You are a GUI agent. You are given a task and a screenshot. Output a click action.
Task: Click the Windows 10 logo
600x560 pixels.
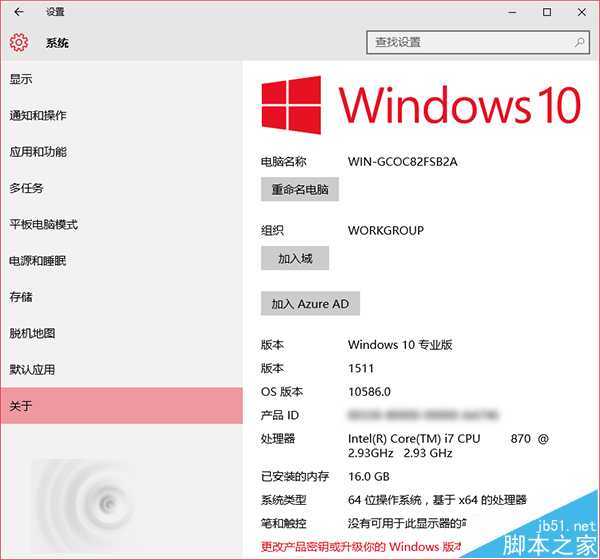[421, 105]
